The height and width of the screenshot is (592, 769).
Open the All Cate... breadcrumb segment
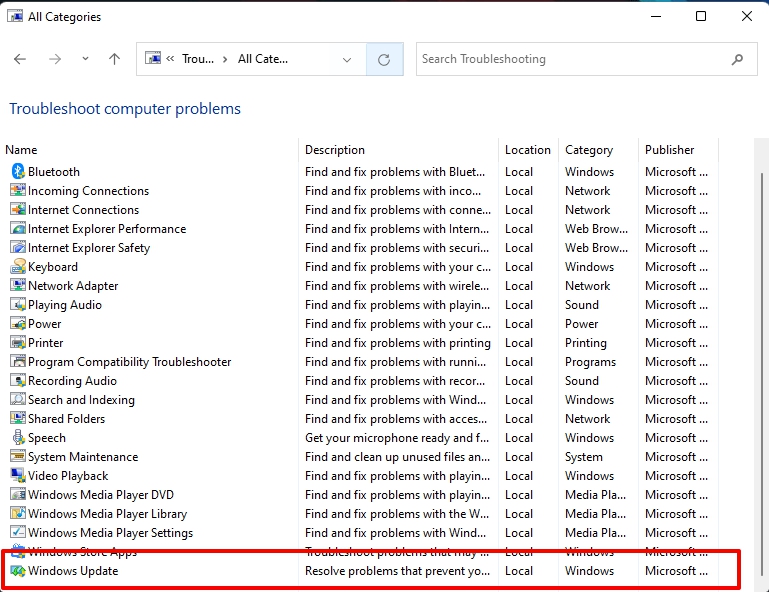click(263, 59)
